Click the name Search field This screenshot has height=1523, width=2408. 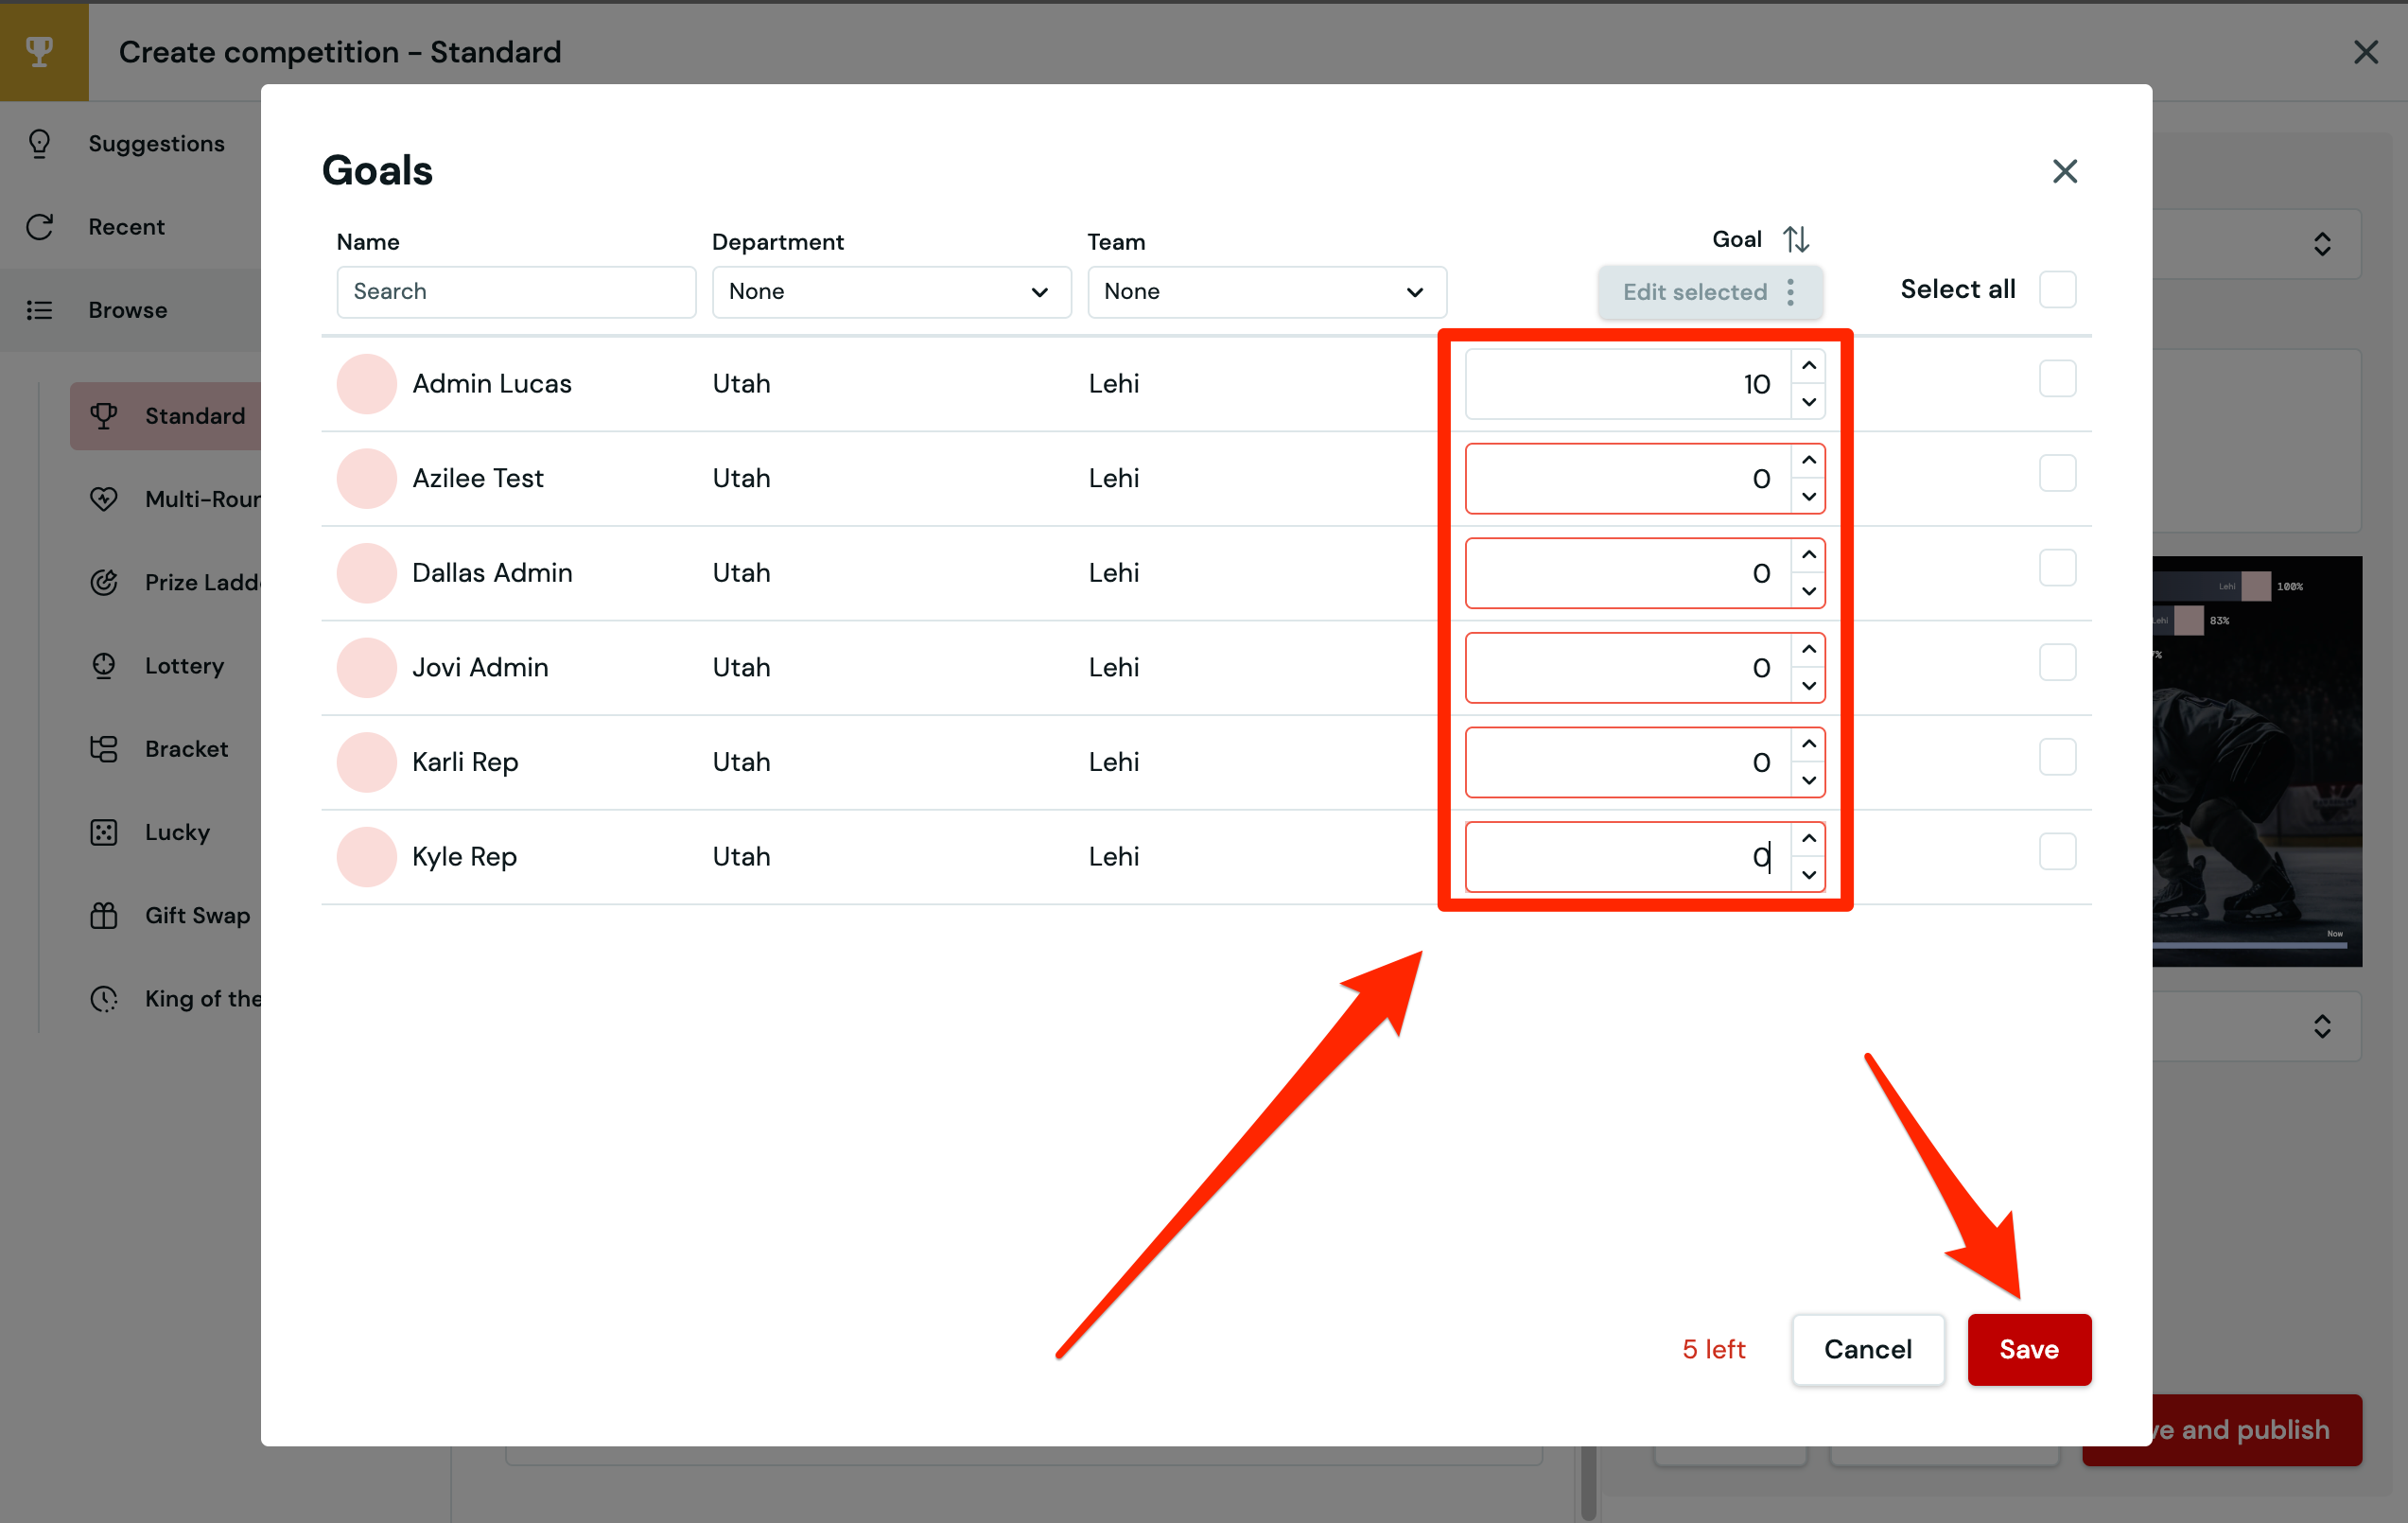click(515, 292)
